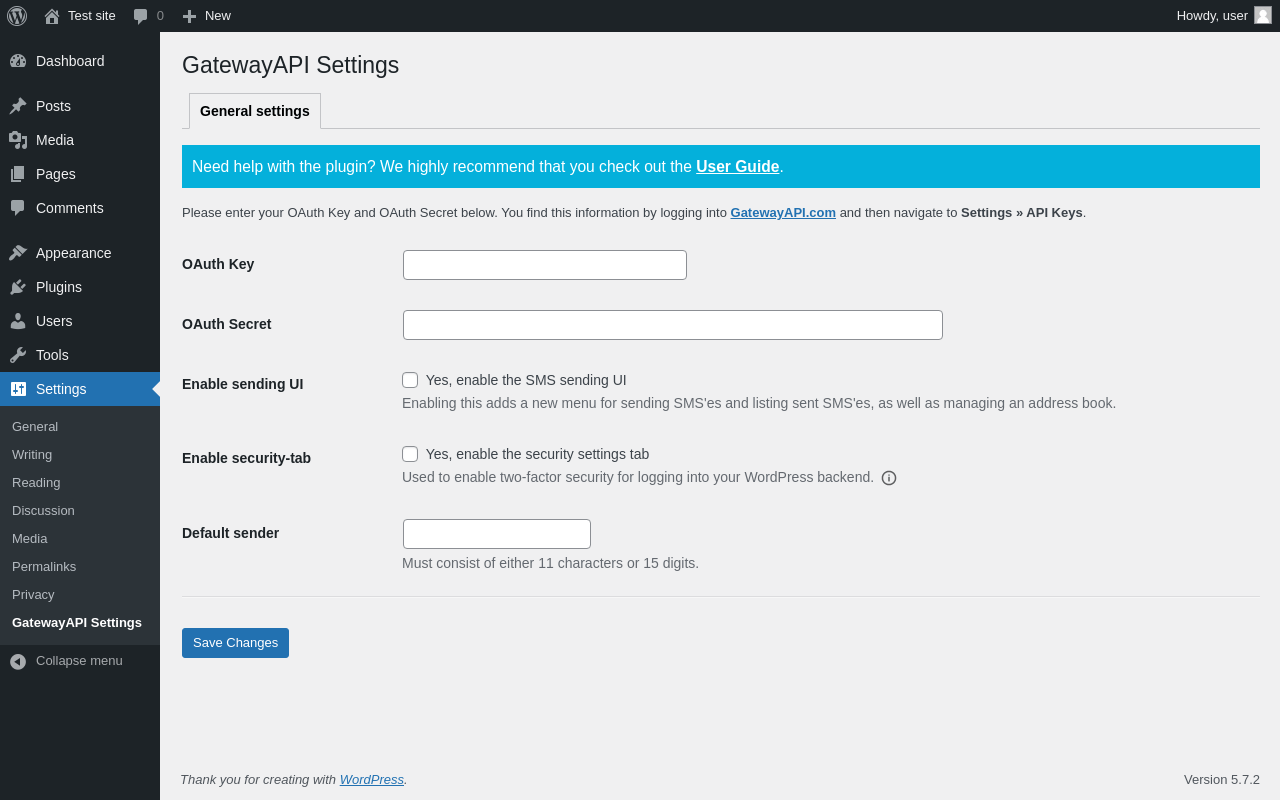Click the 'GatewayAPI Settings' page heading

point(290,65)
